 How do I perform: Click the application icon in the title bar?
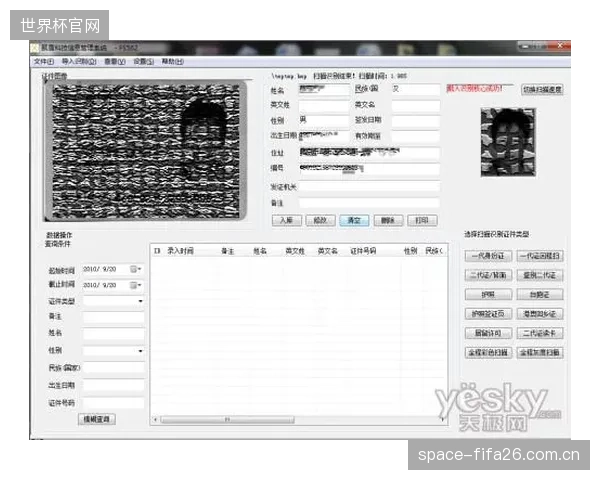[x=35, y=48]
